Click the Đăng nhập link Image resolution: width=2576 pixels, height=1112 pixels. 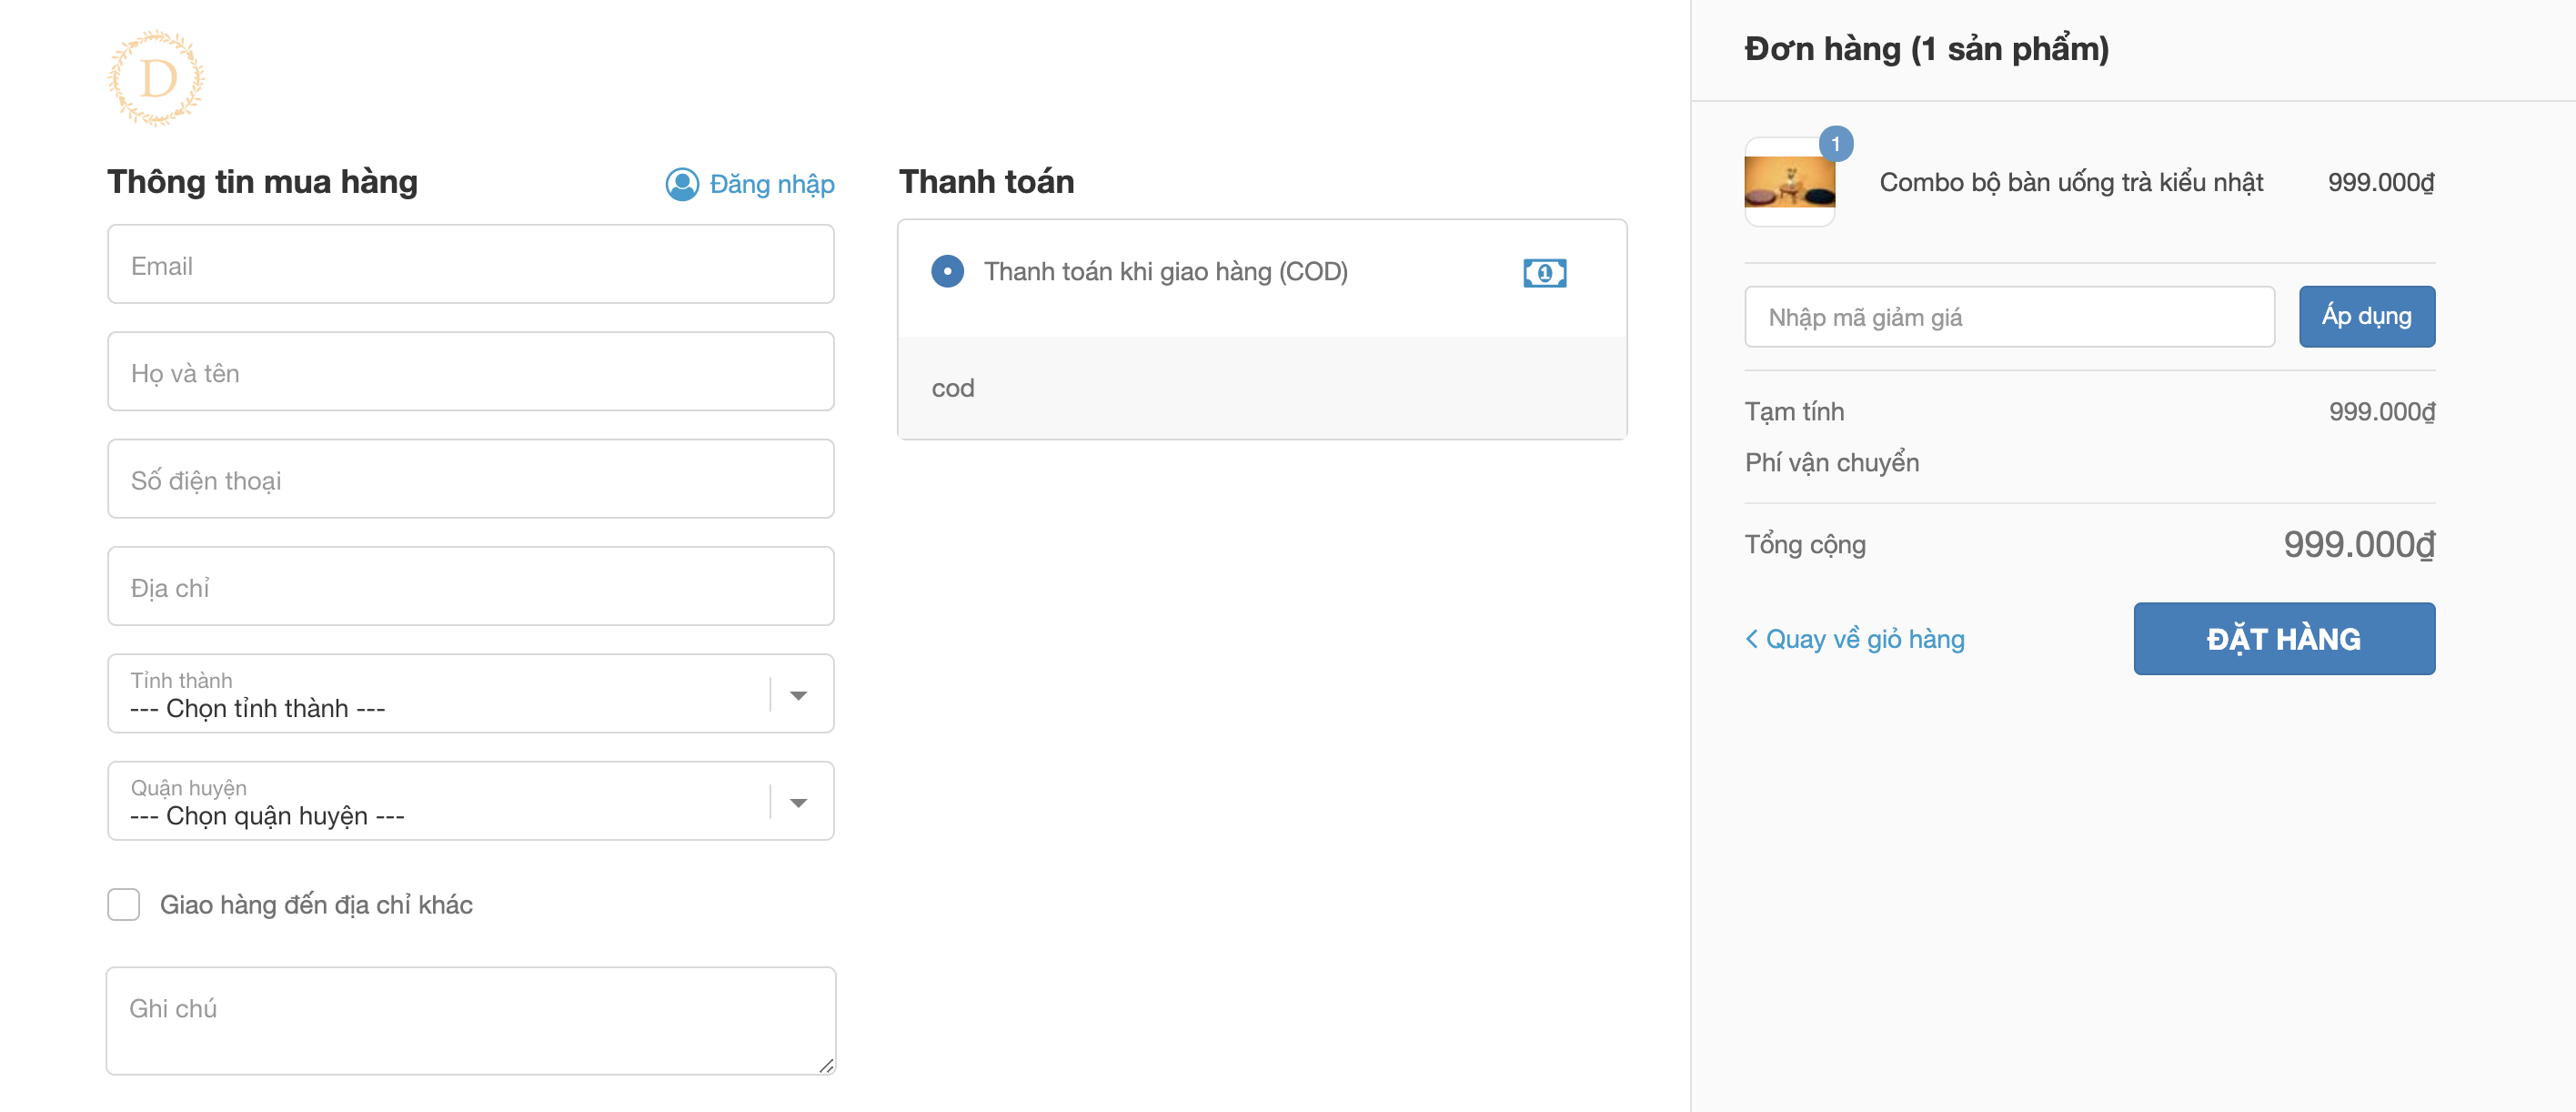click(771, 184)
